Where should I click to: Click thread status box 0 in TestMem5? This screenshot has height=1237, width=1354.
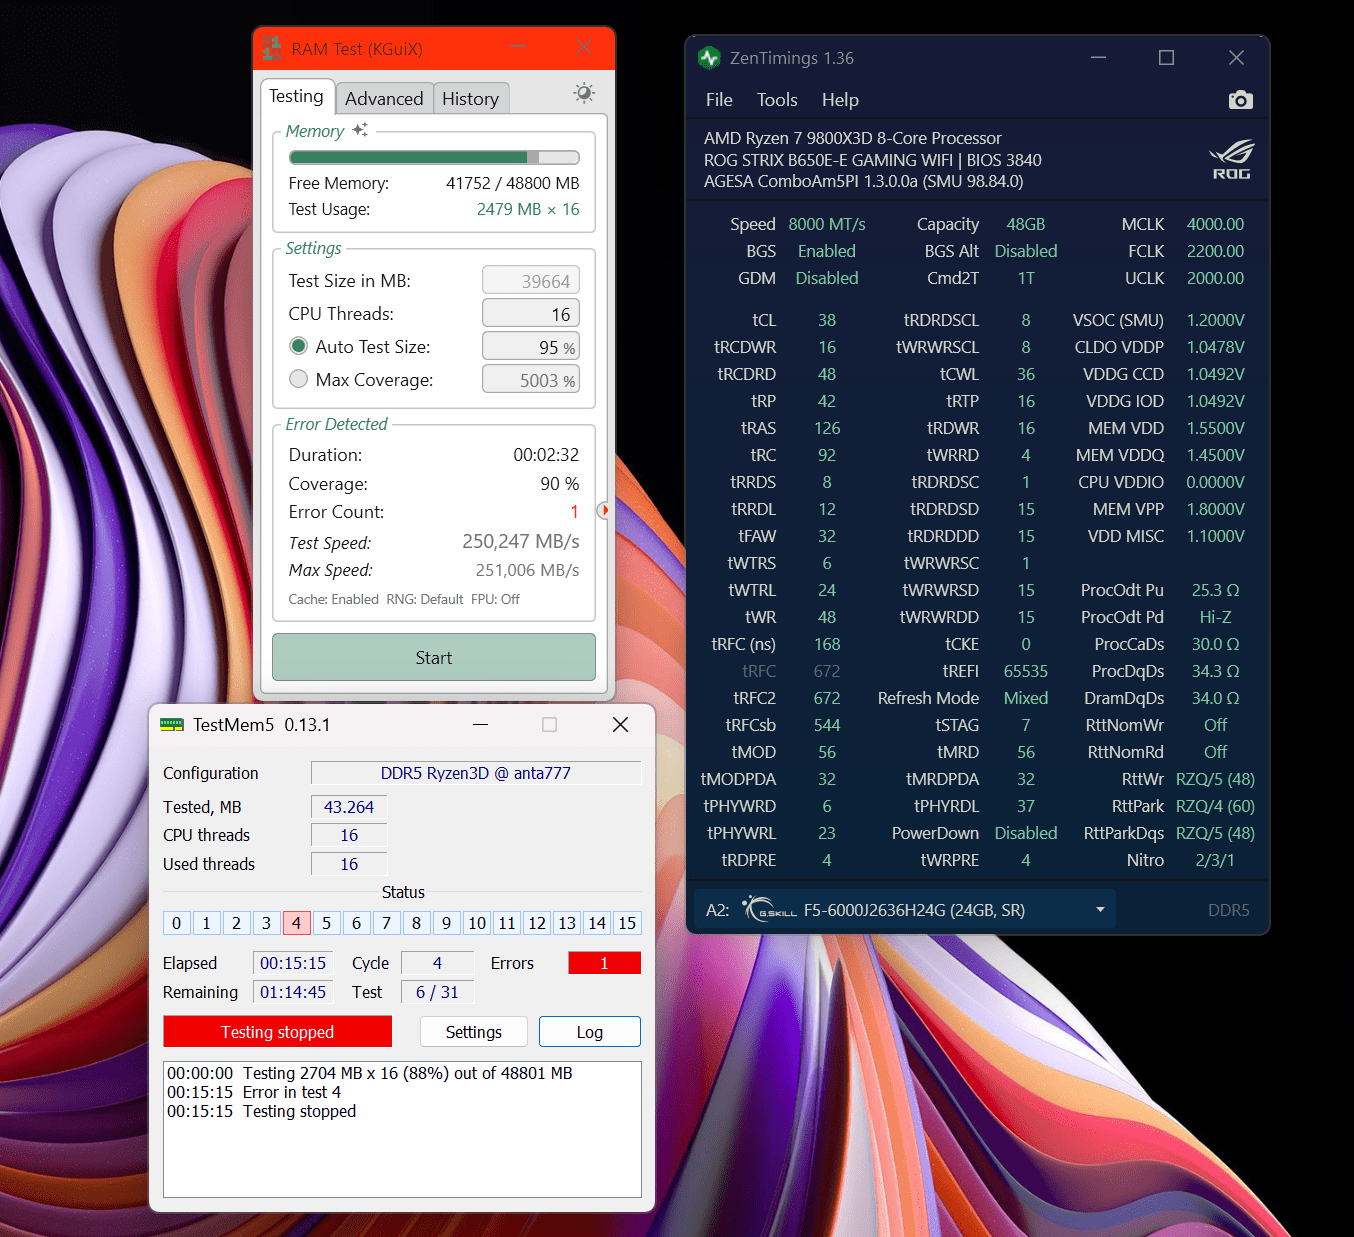tap(176, 923)
